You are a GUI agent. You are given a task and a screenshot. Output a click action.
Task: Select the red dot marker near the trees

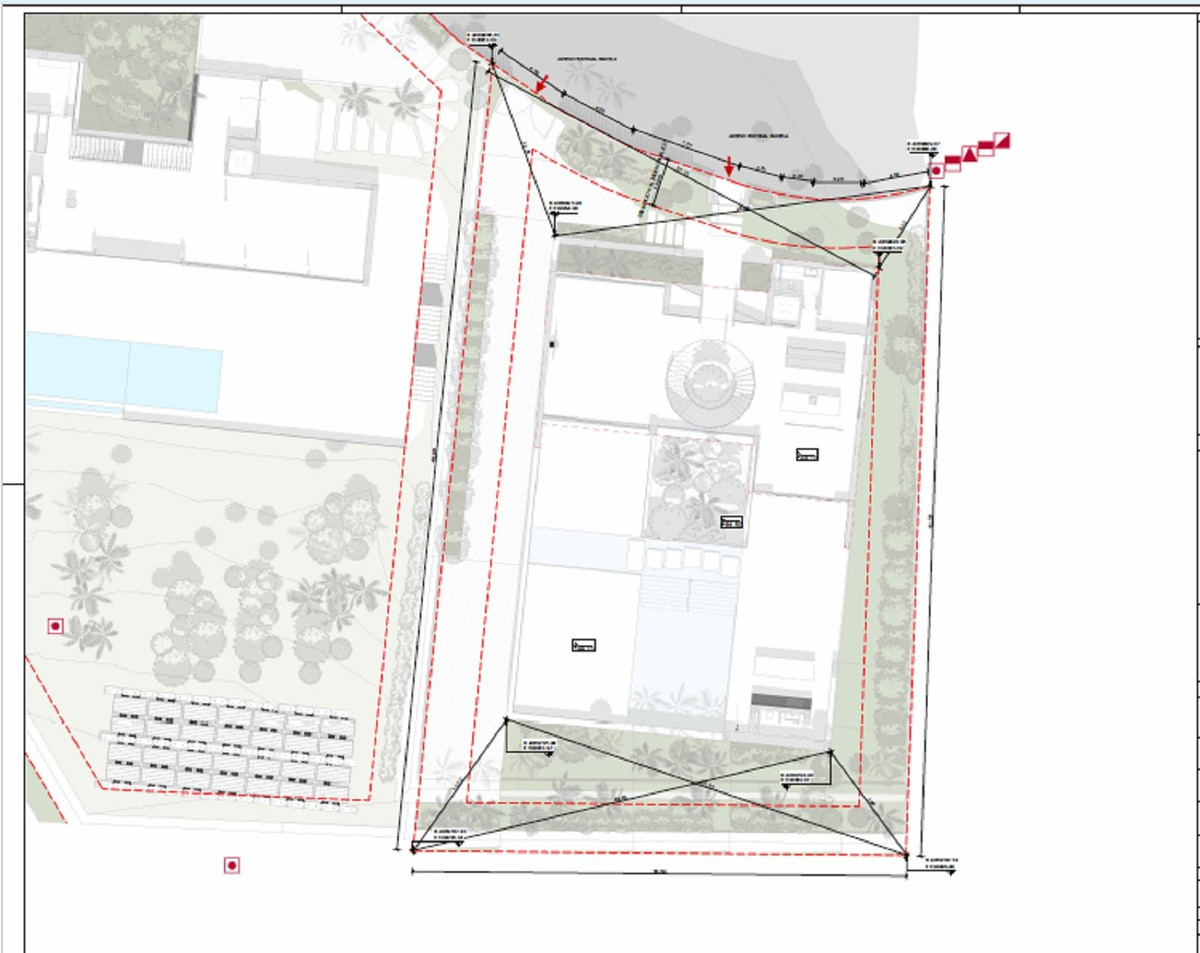[x=55, y=625]
